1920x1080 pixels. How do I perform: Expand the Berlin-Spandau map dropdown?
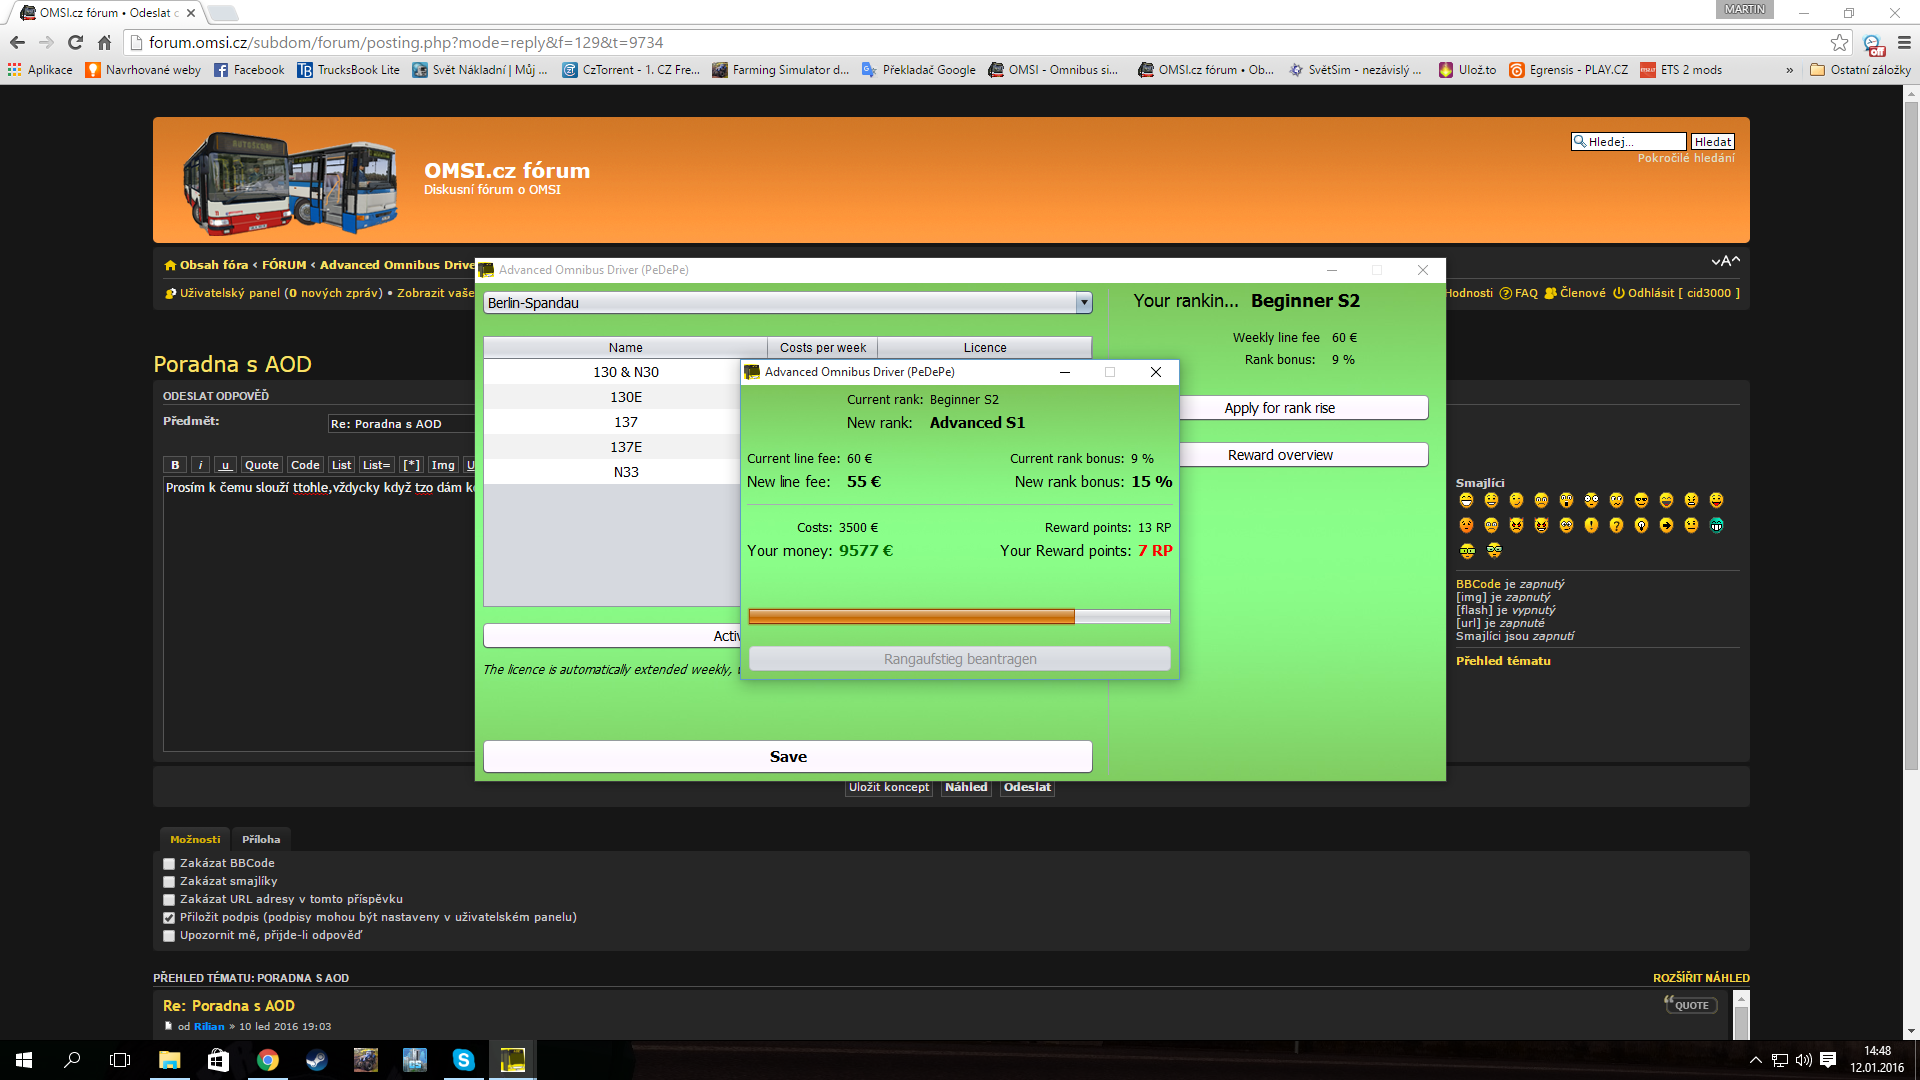pyautogui.click(x=1083, y=303)
